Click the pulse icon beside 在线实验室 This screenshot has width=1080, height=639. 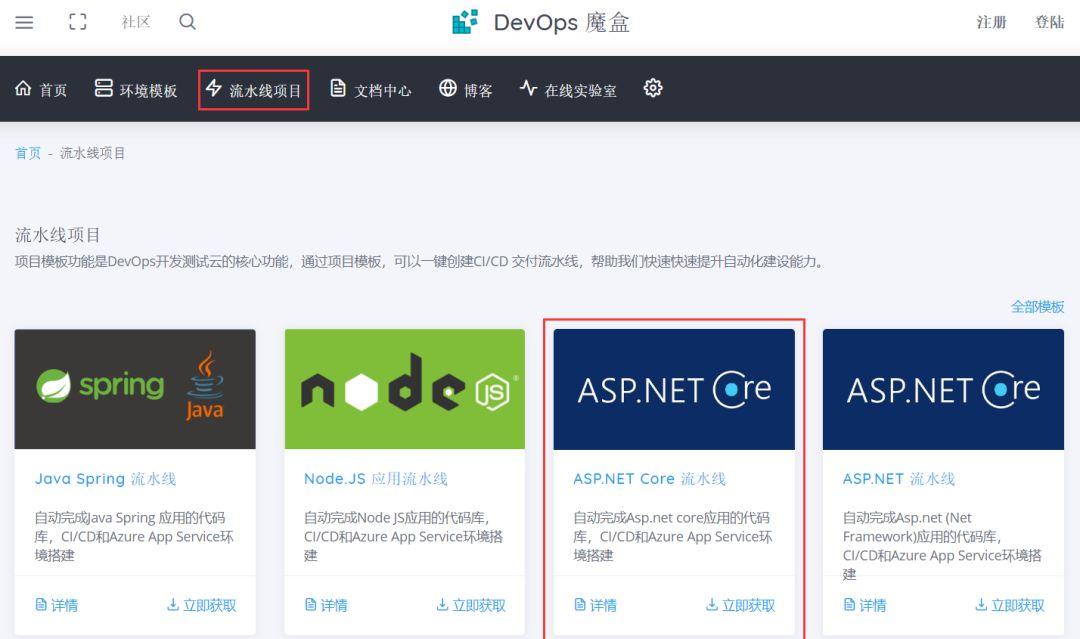tap(528, 88)
